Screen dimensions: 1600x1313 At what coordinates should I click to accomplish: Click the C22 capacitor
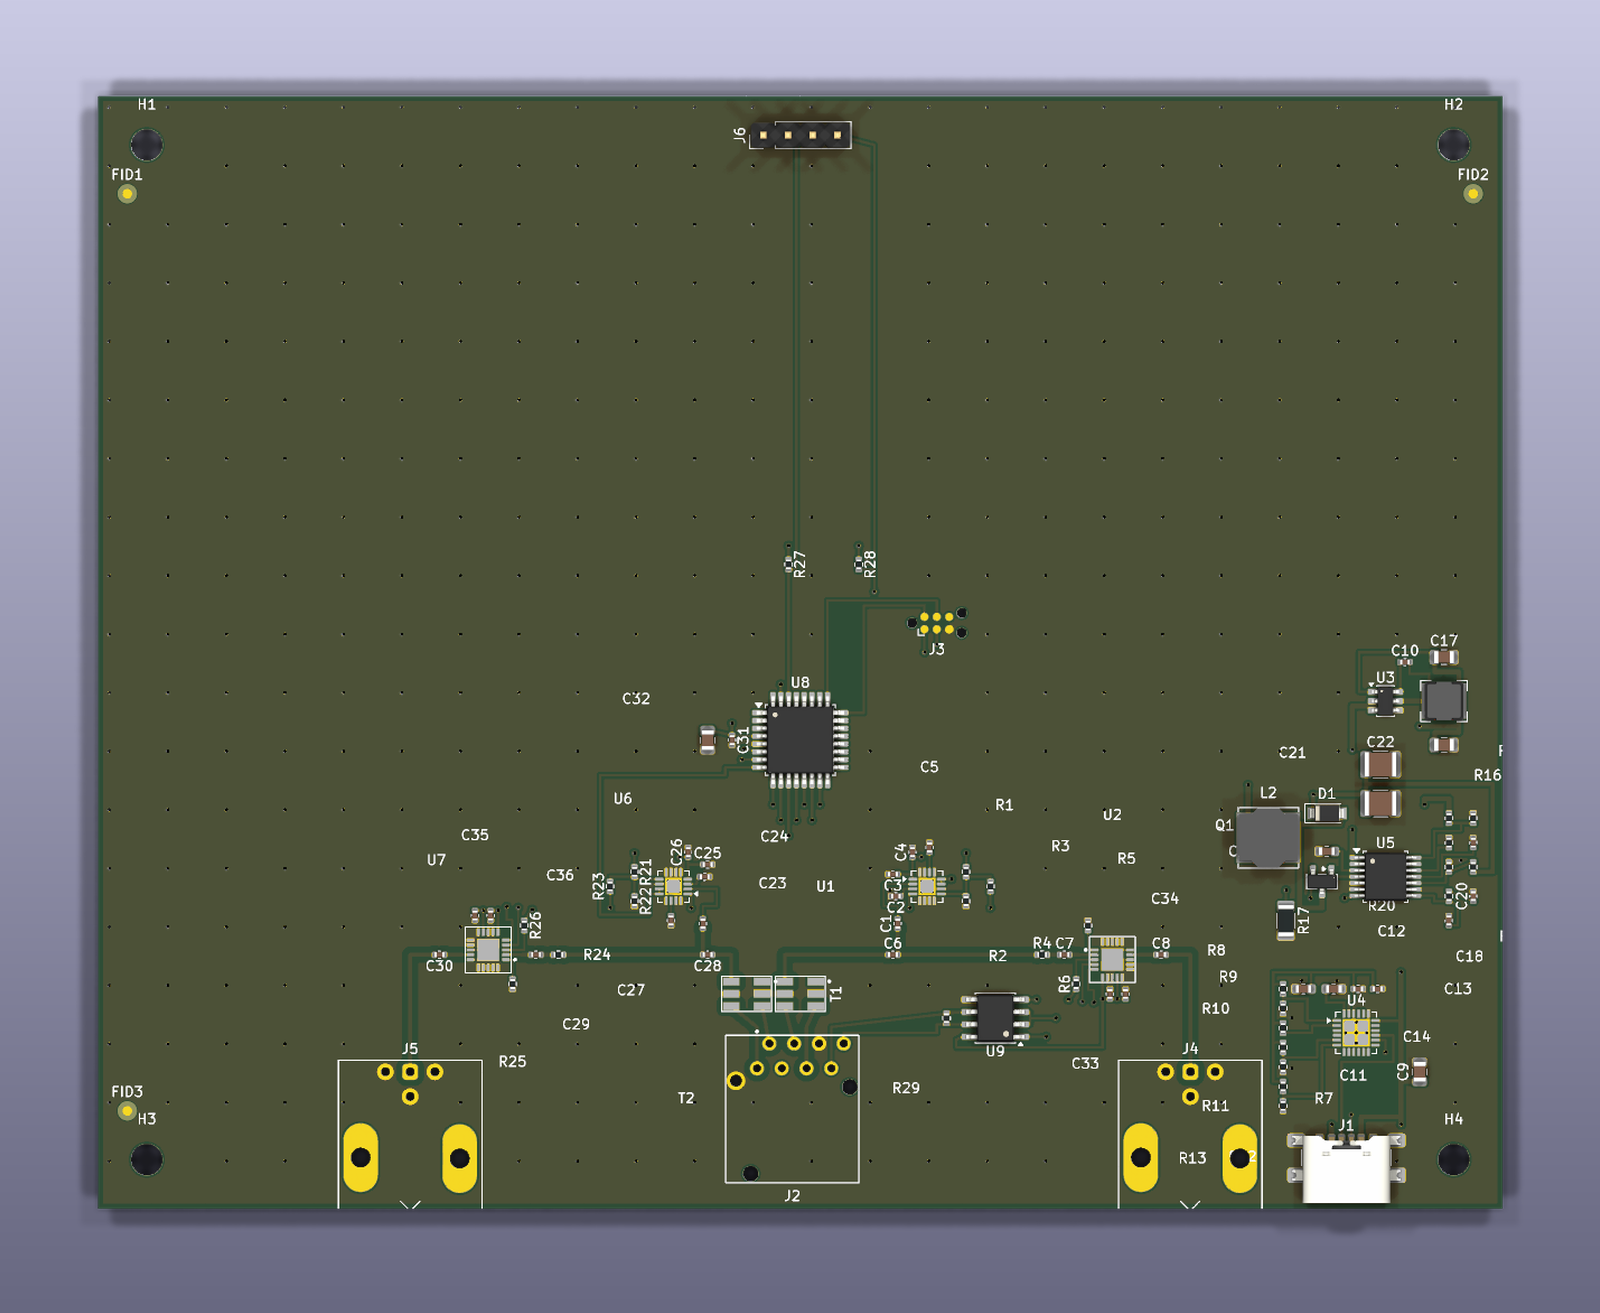1380,765
